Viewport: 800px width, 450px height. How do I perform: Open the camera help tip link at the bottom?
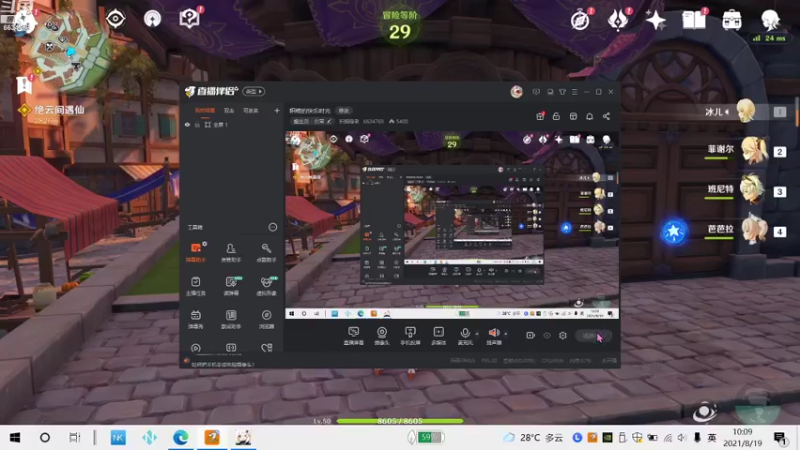coord(222,364)
